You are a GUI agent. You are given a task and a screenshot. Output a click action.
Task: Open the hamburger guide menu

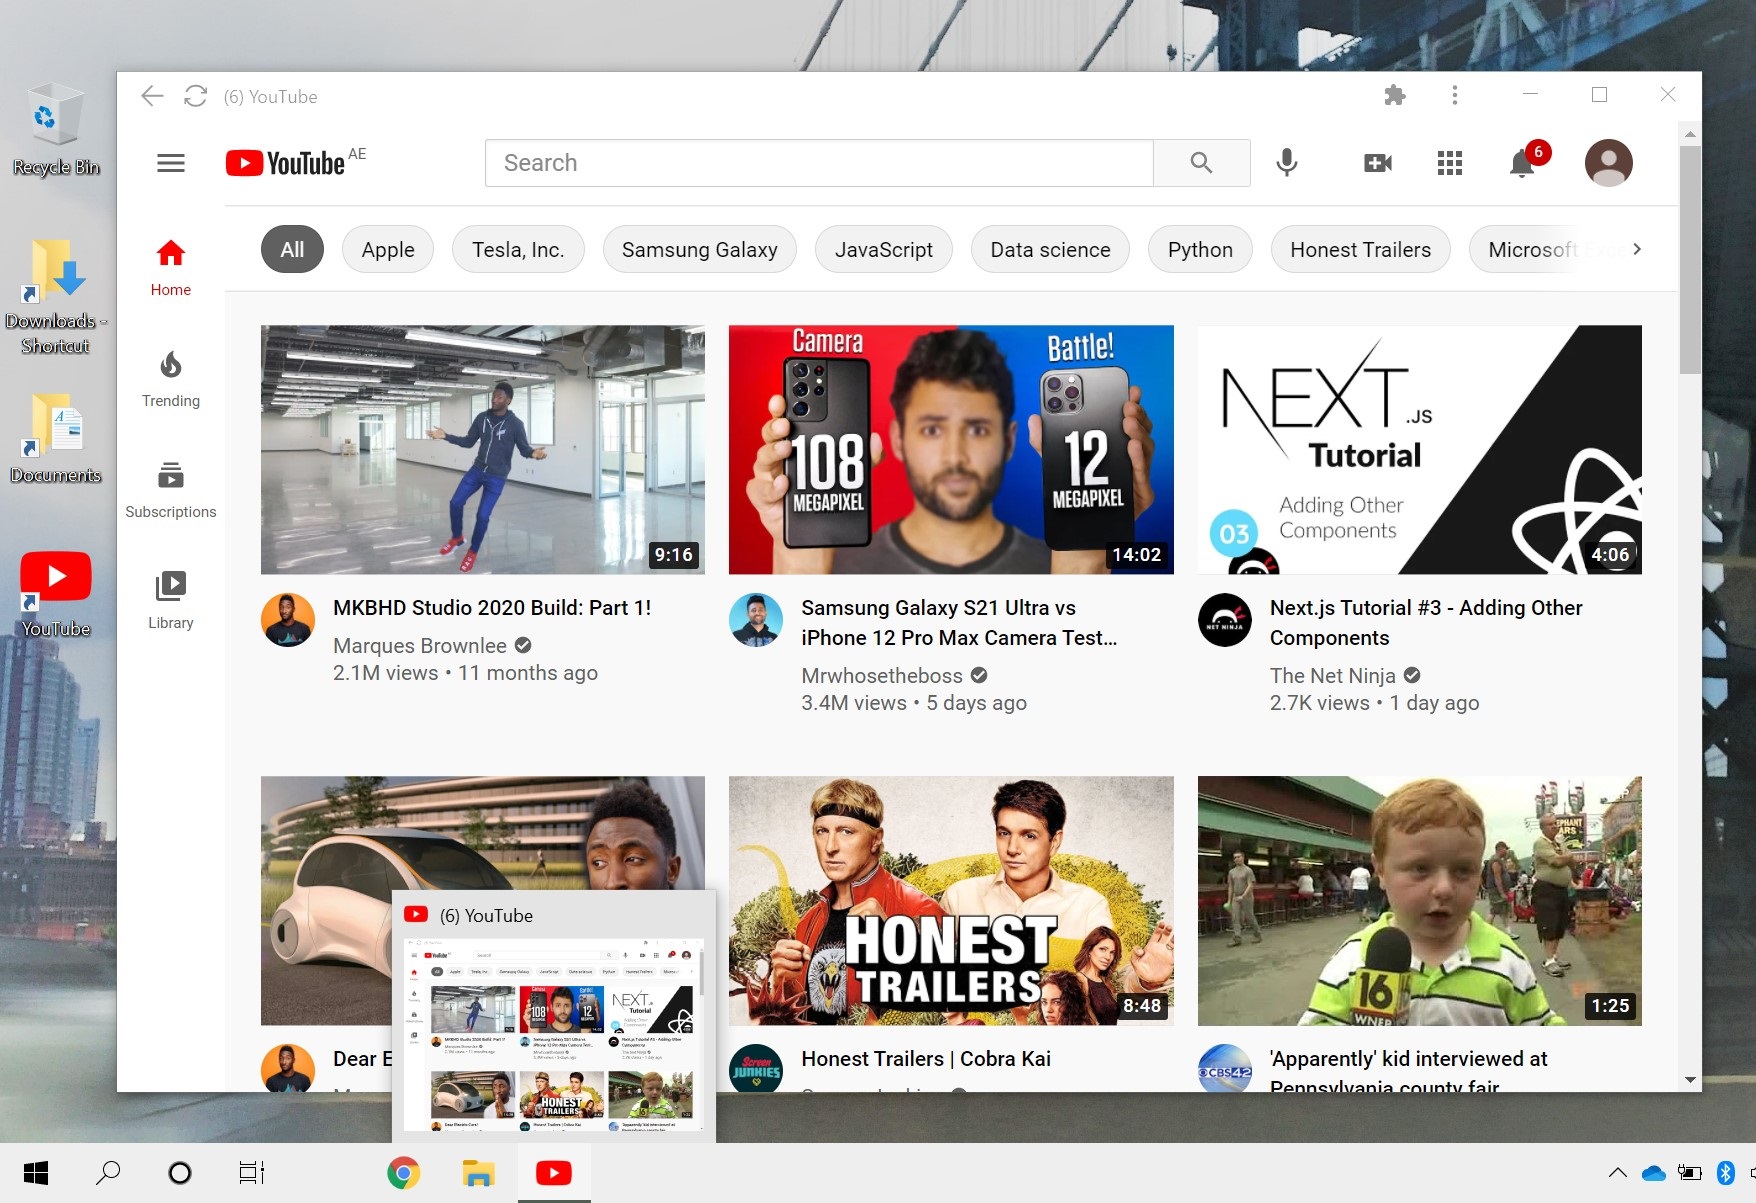point(171,163)
